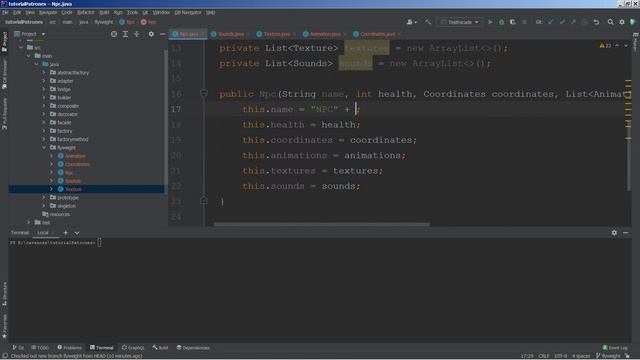The width and height of the screenshot is (640, 360).
Task: Click the warnings indicator at editor top right
Action: tap(606, 46)
